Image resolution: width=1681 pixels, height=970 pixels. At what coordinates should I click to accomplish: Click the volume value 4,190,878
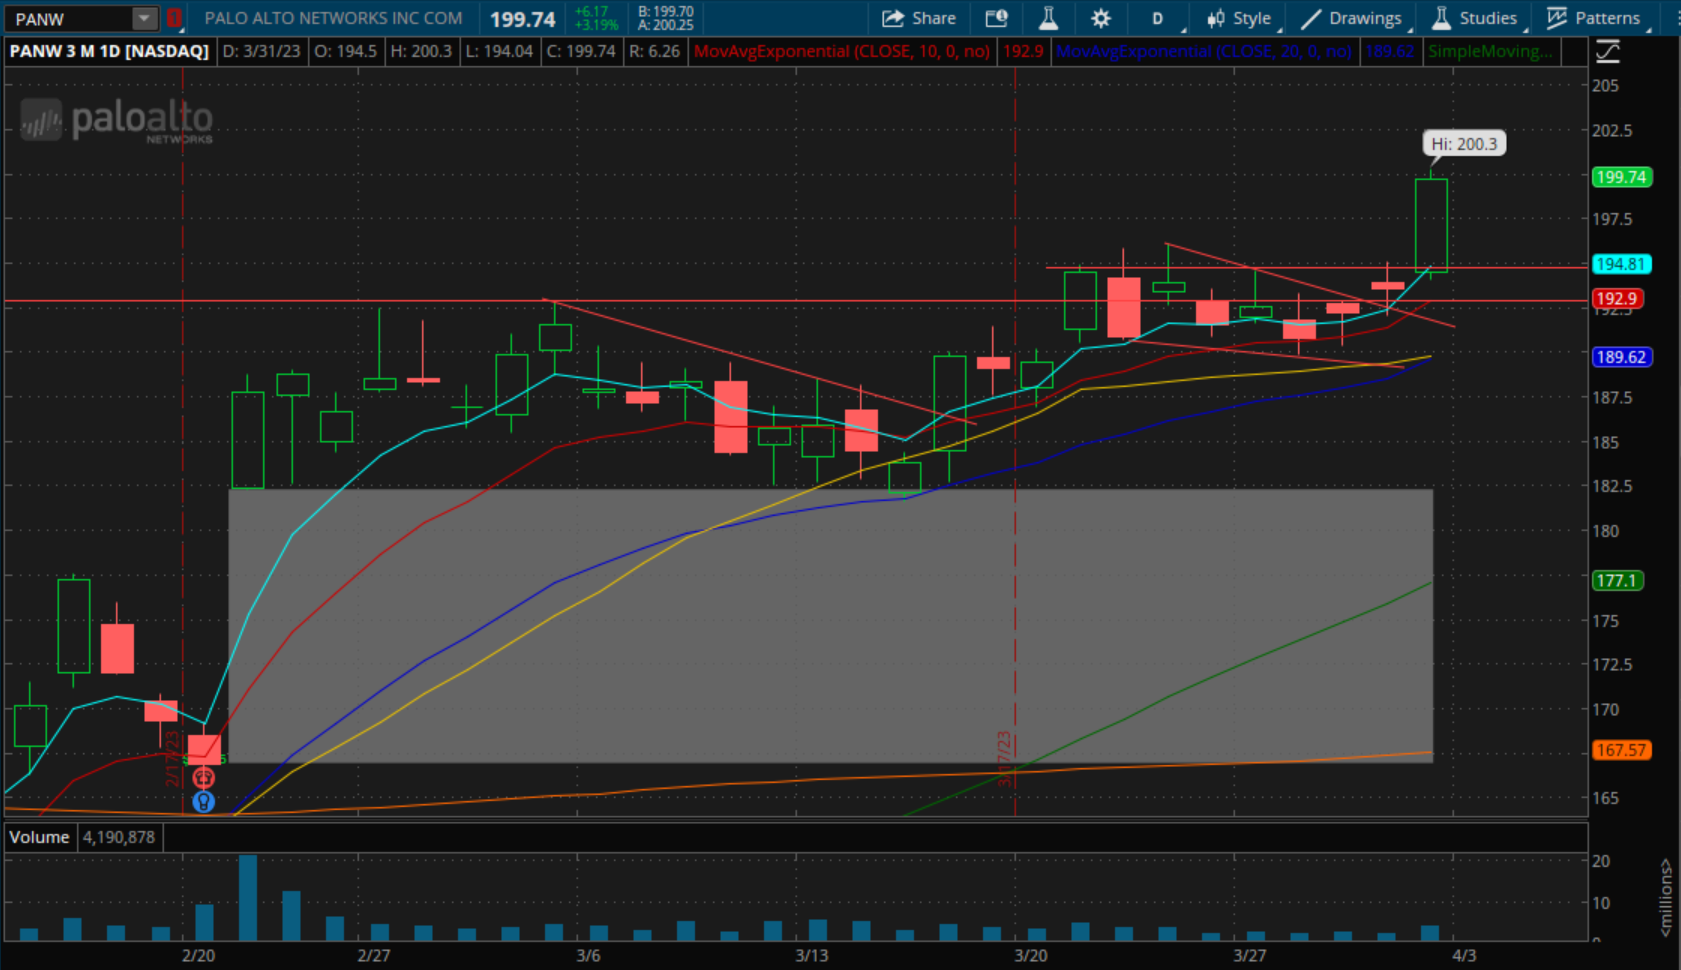pos(119,837)
